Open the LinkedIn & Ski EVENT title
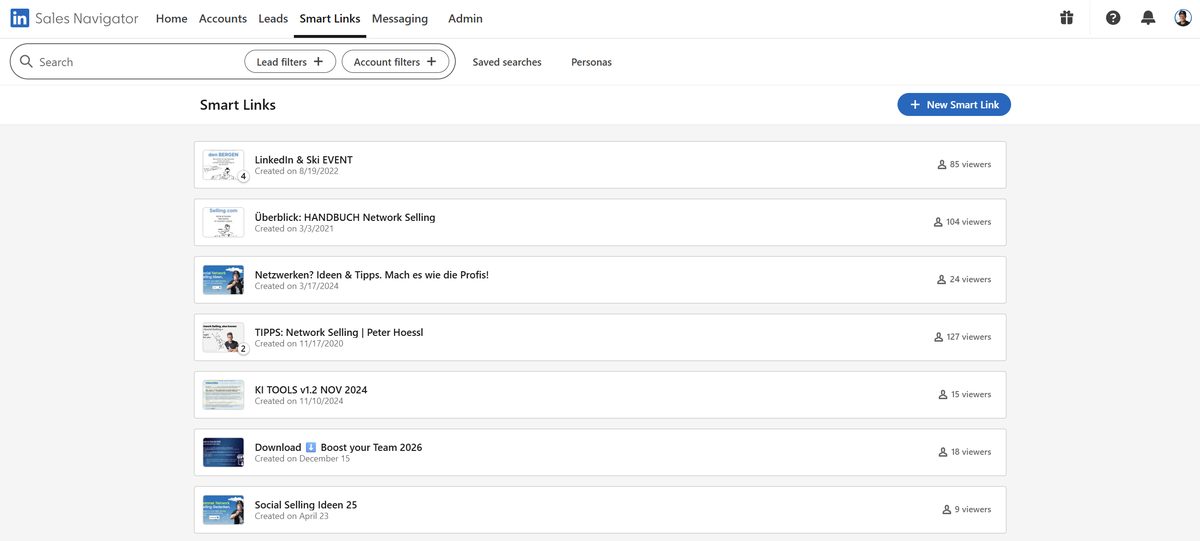This screenshot has width=1200, height=541. (x=304, y=160)
